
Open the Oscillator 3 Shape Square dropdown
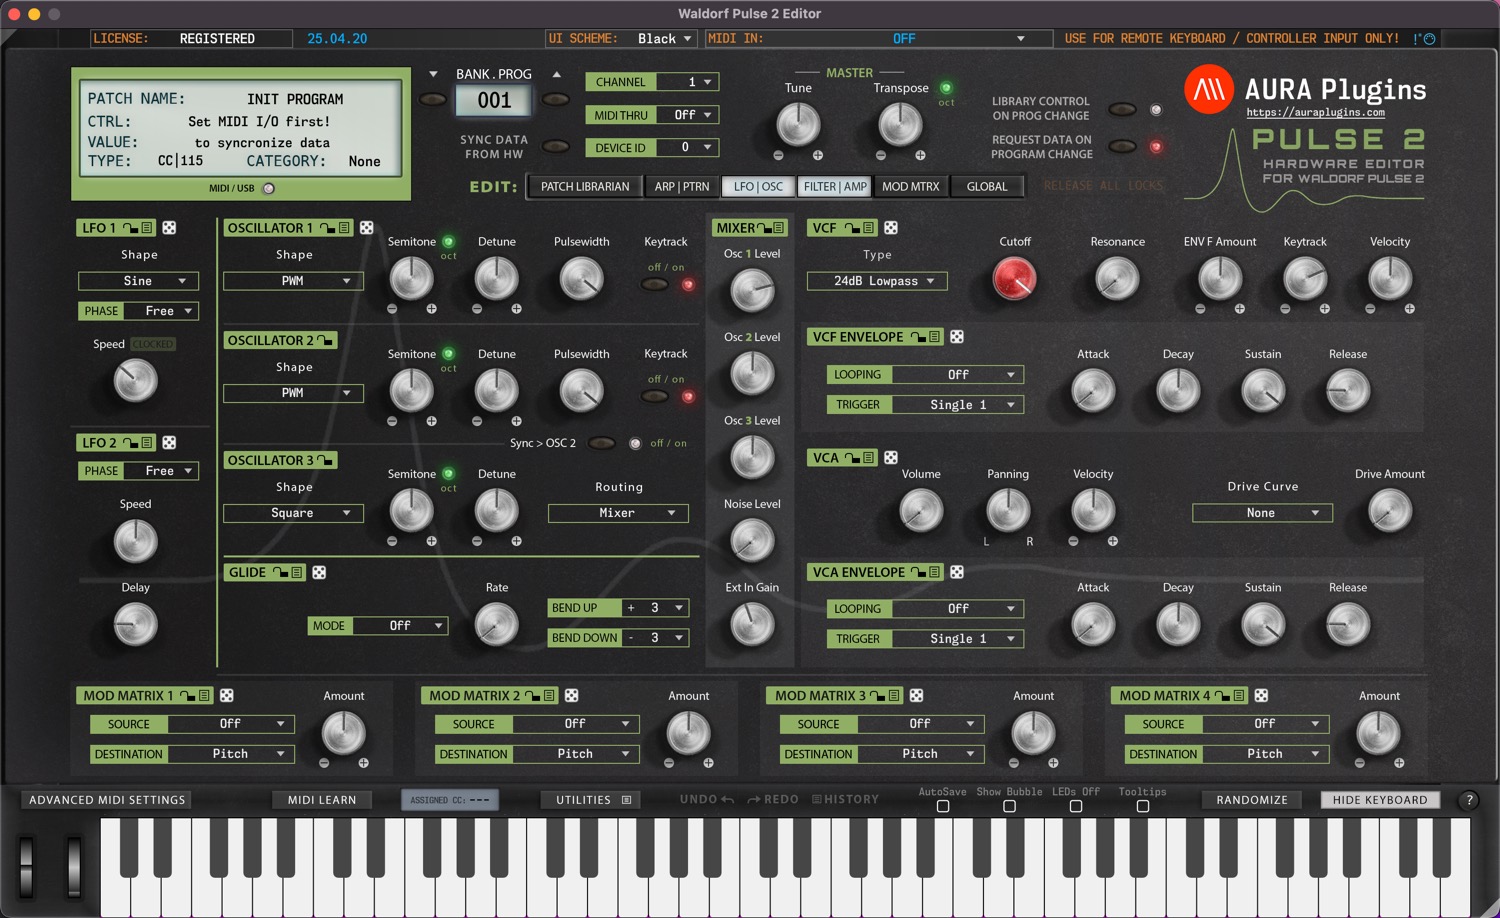coord(293,513)
